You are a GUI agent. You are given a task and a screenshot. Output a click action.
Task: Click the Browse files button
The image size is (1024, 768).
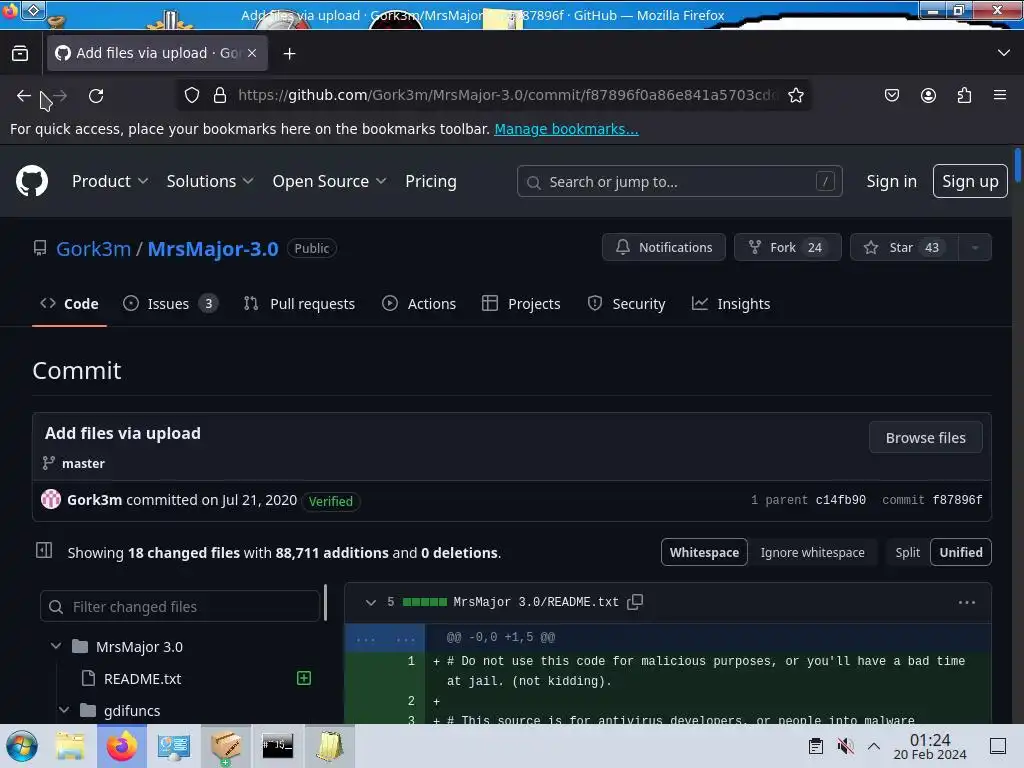click(x=925, y=438)
